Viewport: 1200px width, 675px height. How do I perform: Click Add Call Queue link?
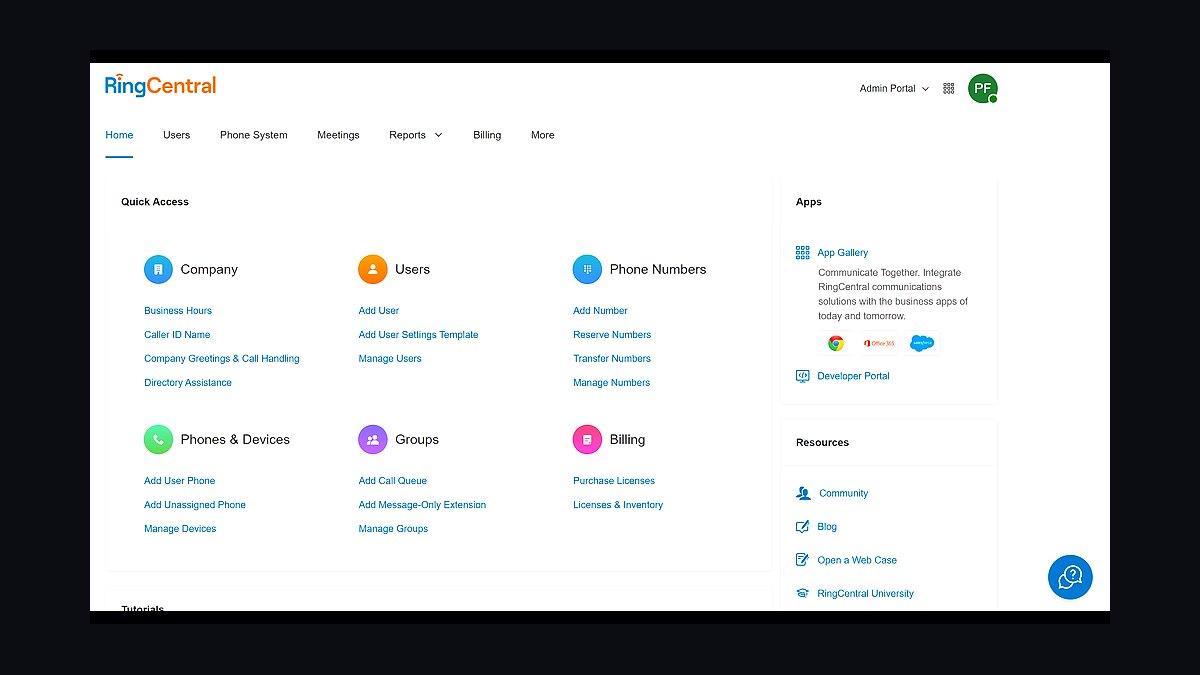pos(393,481)
